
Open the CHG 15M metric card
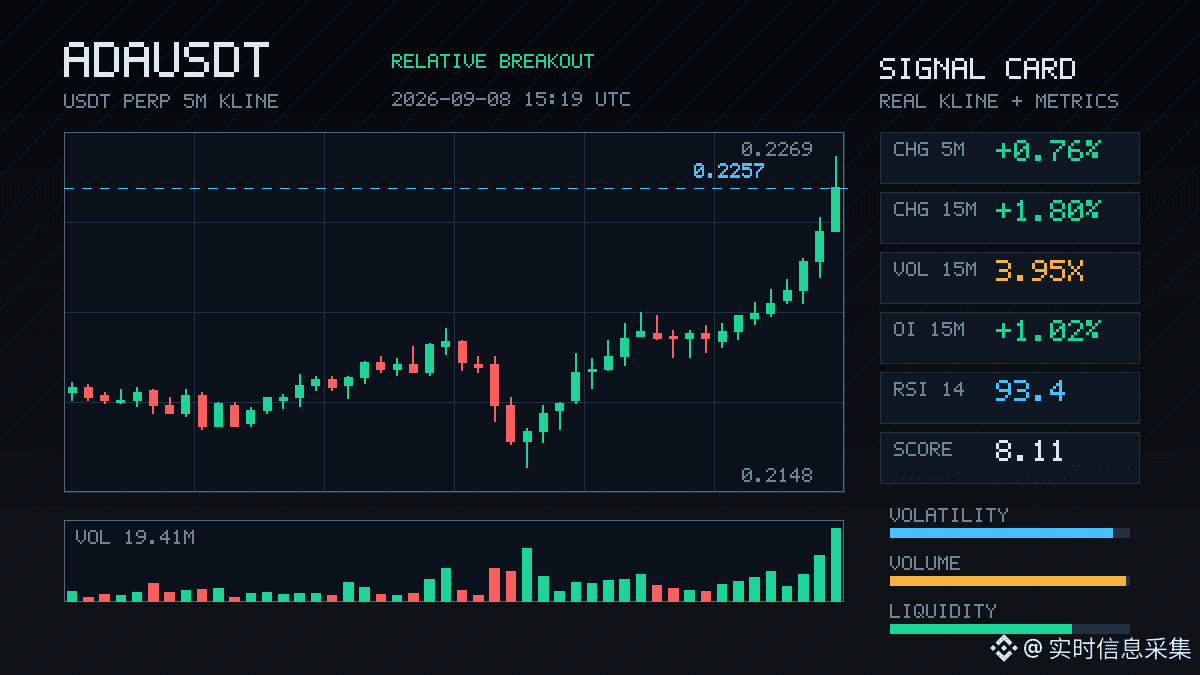point(1009,217)
